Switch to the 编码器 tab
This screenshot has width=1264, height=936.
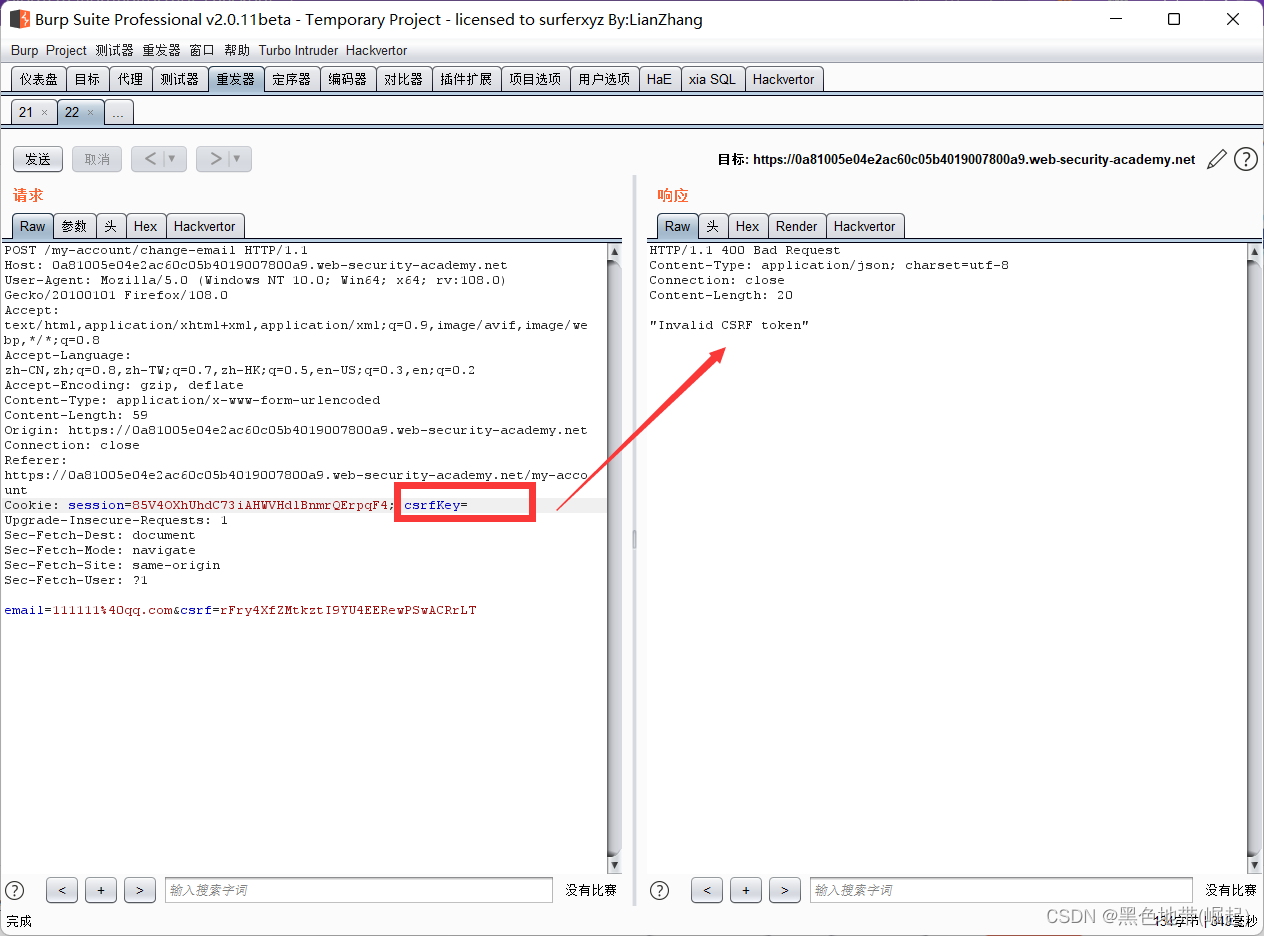click(x=348, y=79)
